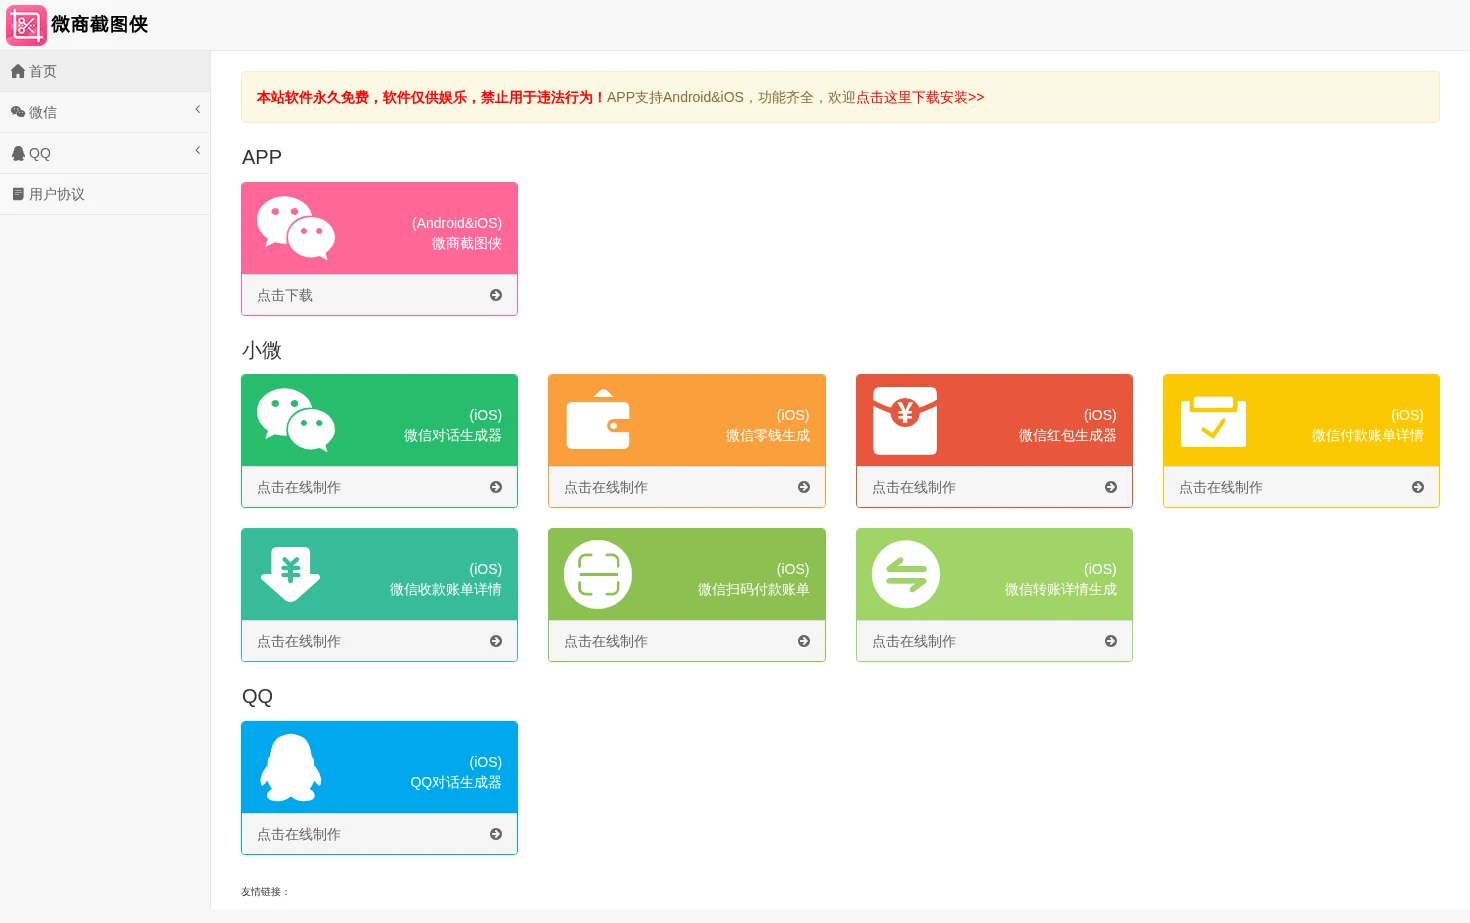1470x923 pixels.
Task: Click the arrow icon on 微信转账详情生成 card footer
Action: tap(1111, 641)
